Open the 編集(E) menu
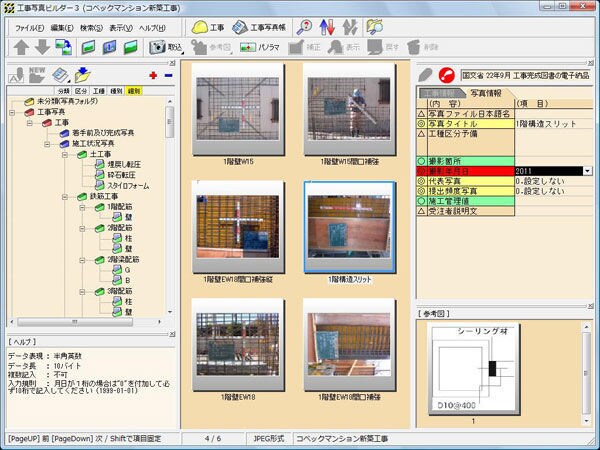This screenshot has width=600, height=450. (x=62, y=28)
